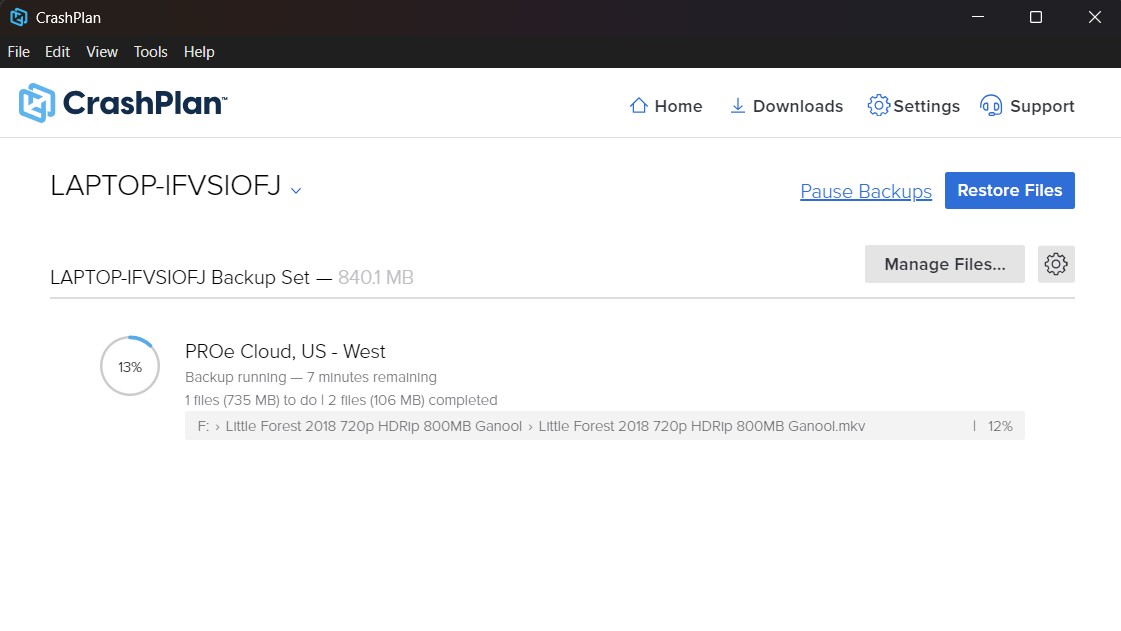The image size is (1121, 631).
Task: Open the Home screen
Action: click(666, 105)
